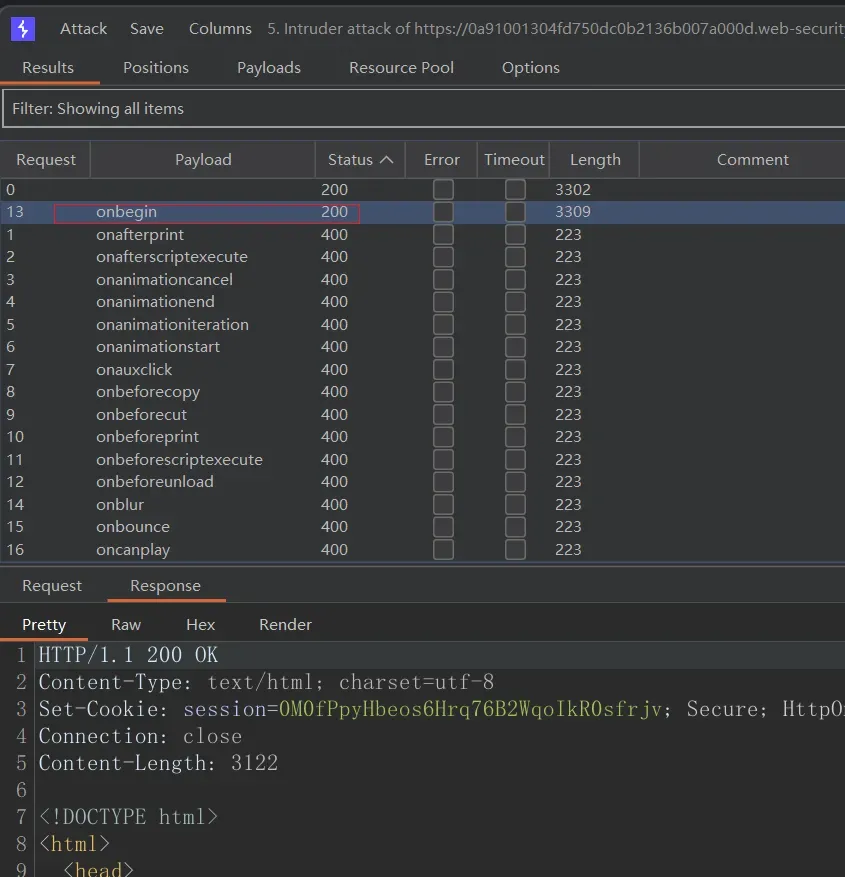Select the onanimationcancel payload row
The height and width of the screenshot is (877, 845).
423,280
